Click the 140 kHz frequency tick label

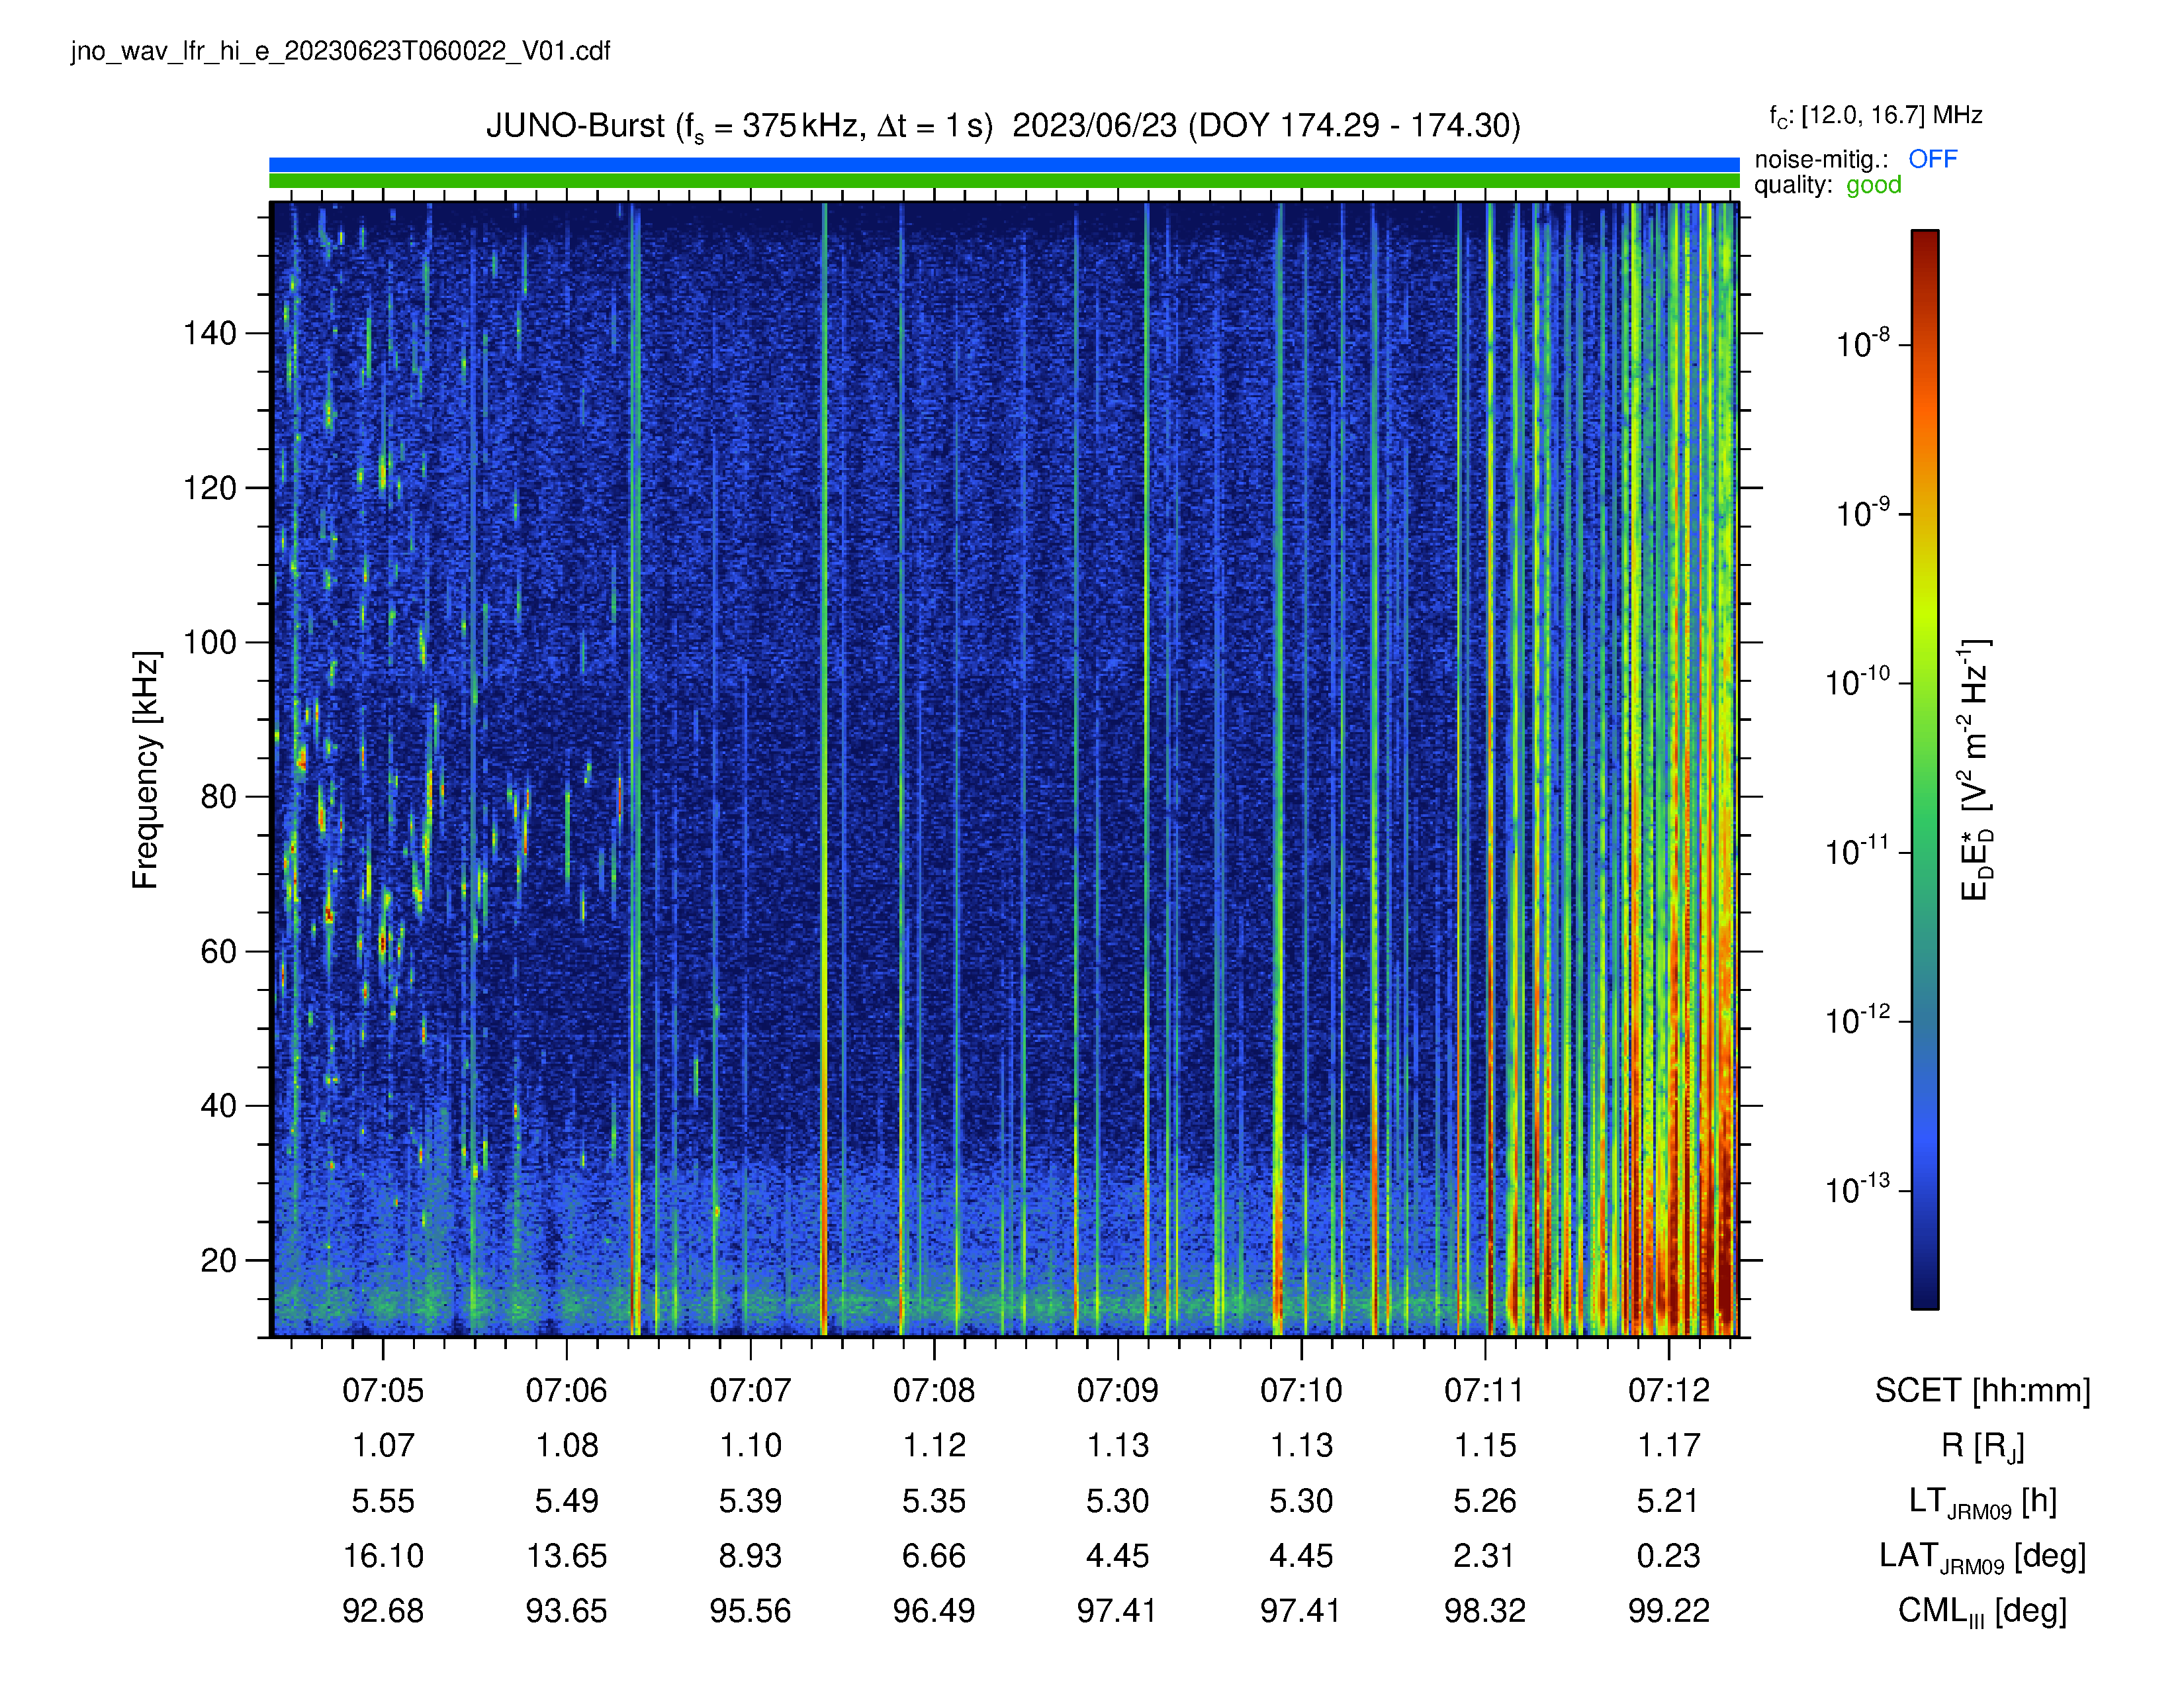click(x=209, y=333)
